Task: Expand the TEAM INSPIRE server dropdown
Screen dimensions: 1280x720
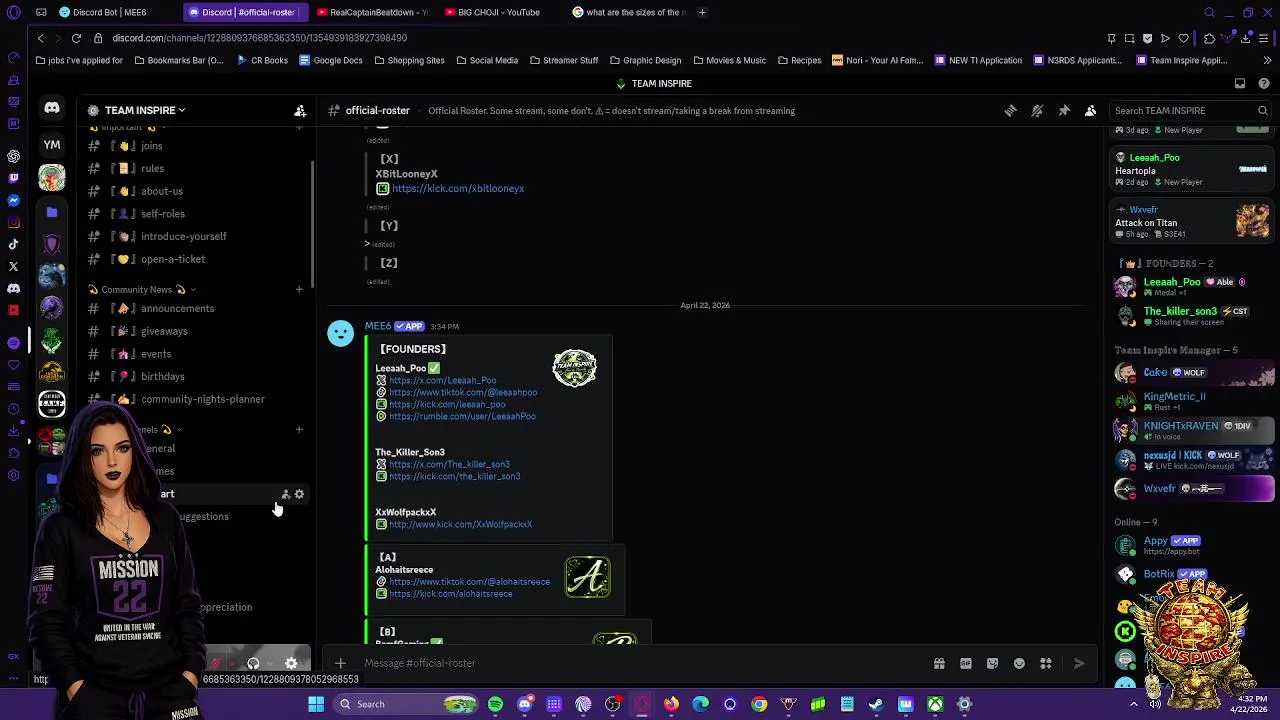Action: pyautogui.click(x=145, y=110)
